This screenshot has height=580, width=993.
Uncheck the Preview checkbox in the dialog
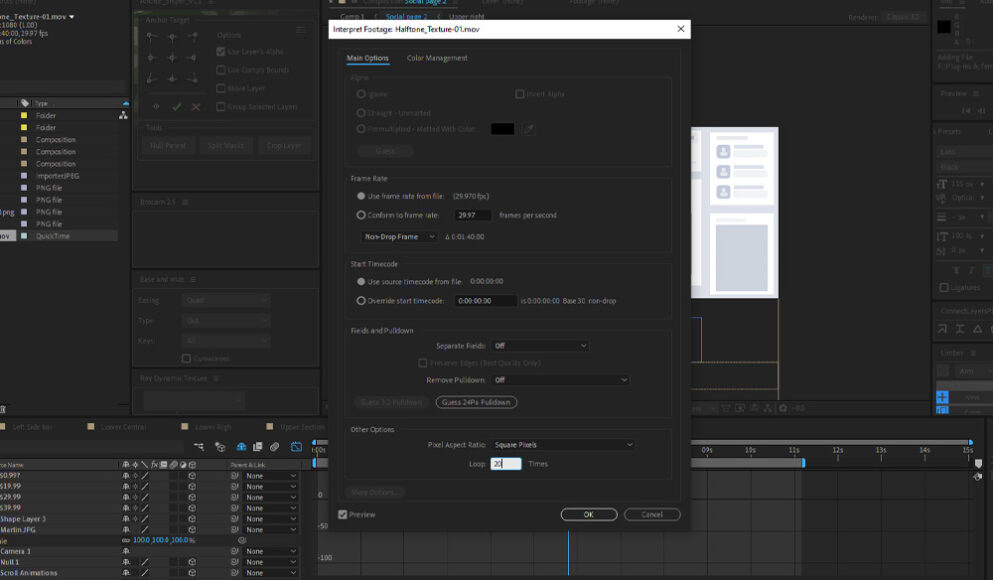342,513
